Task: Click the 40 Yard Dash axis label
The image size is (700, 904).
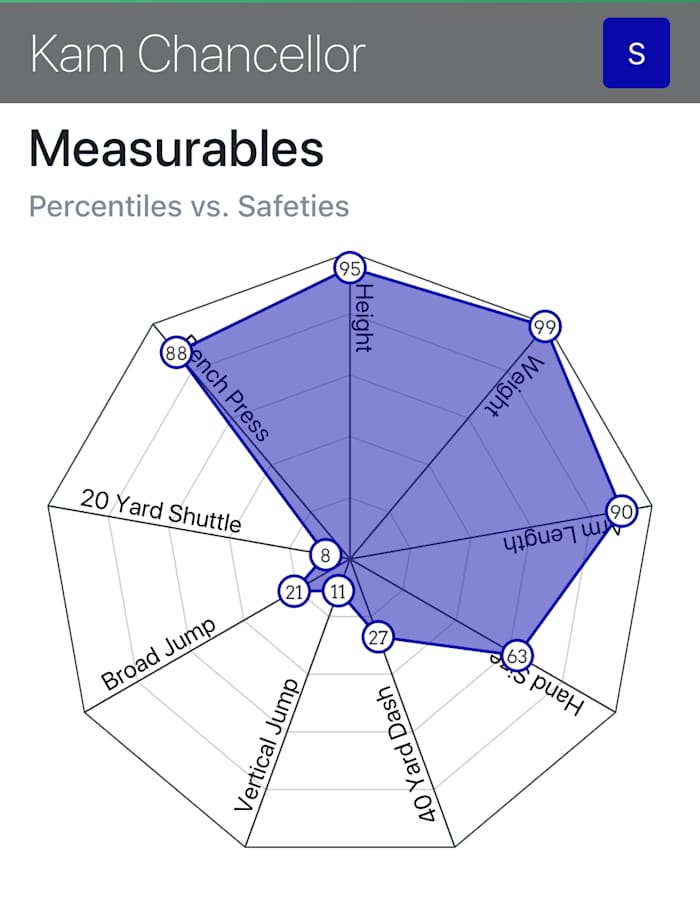Action: [407, 754]
